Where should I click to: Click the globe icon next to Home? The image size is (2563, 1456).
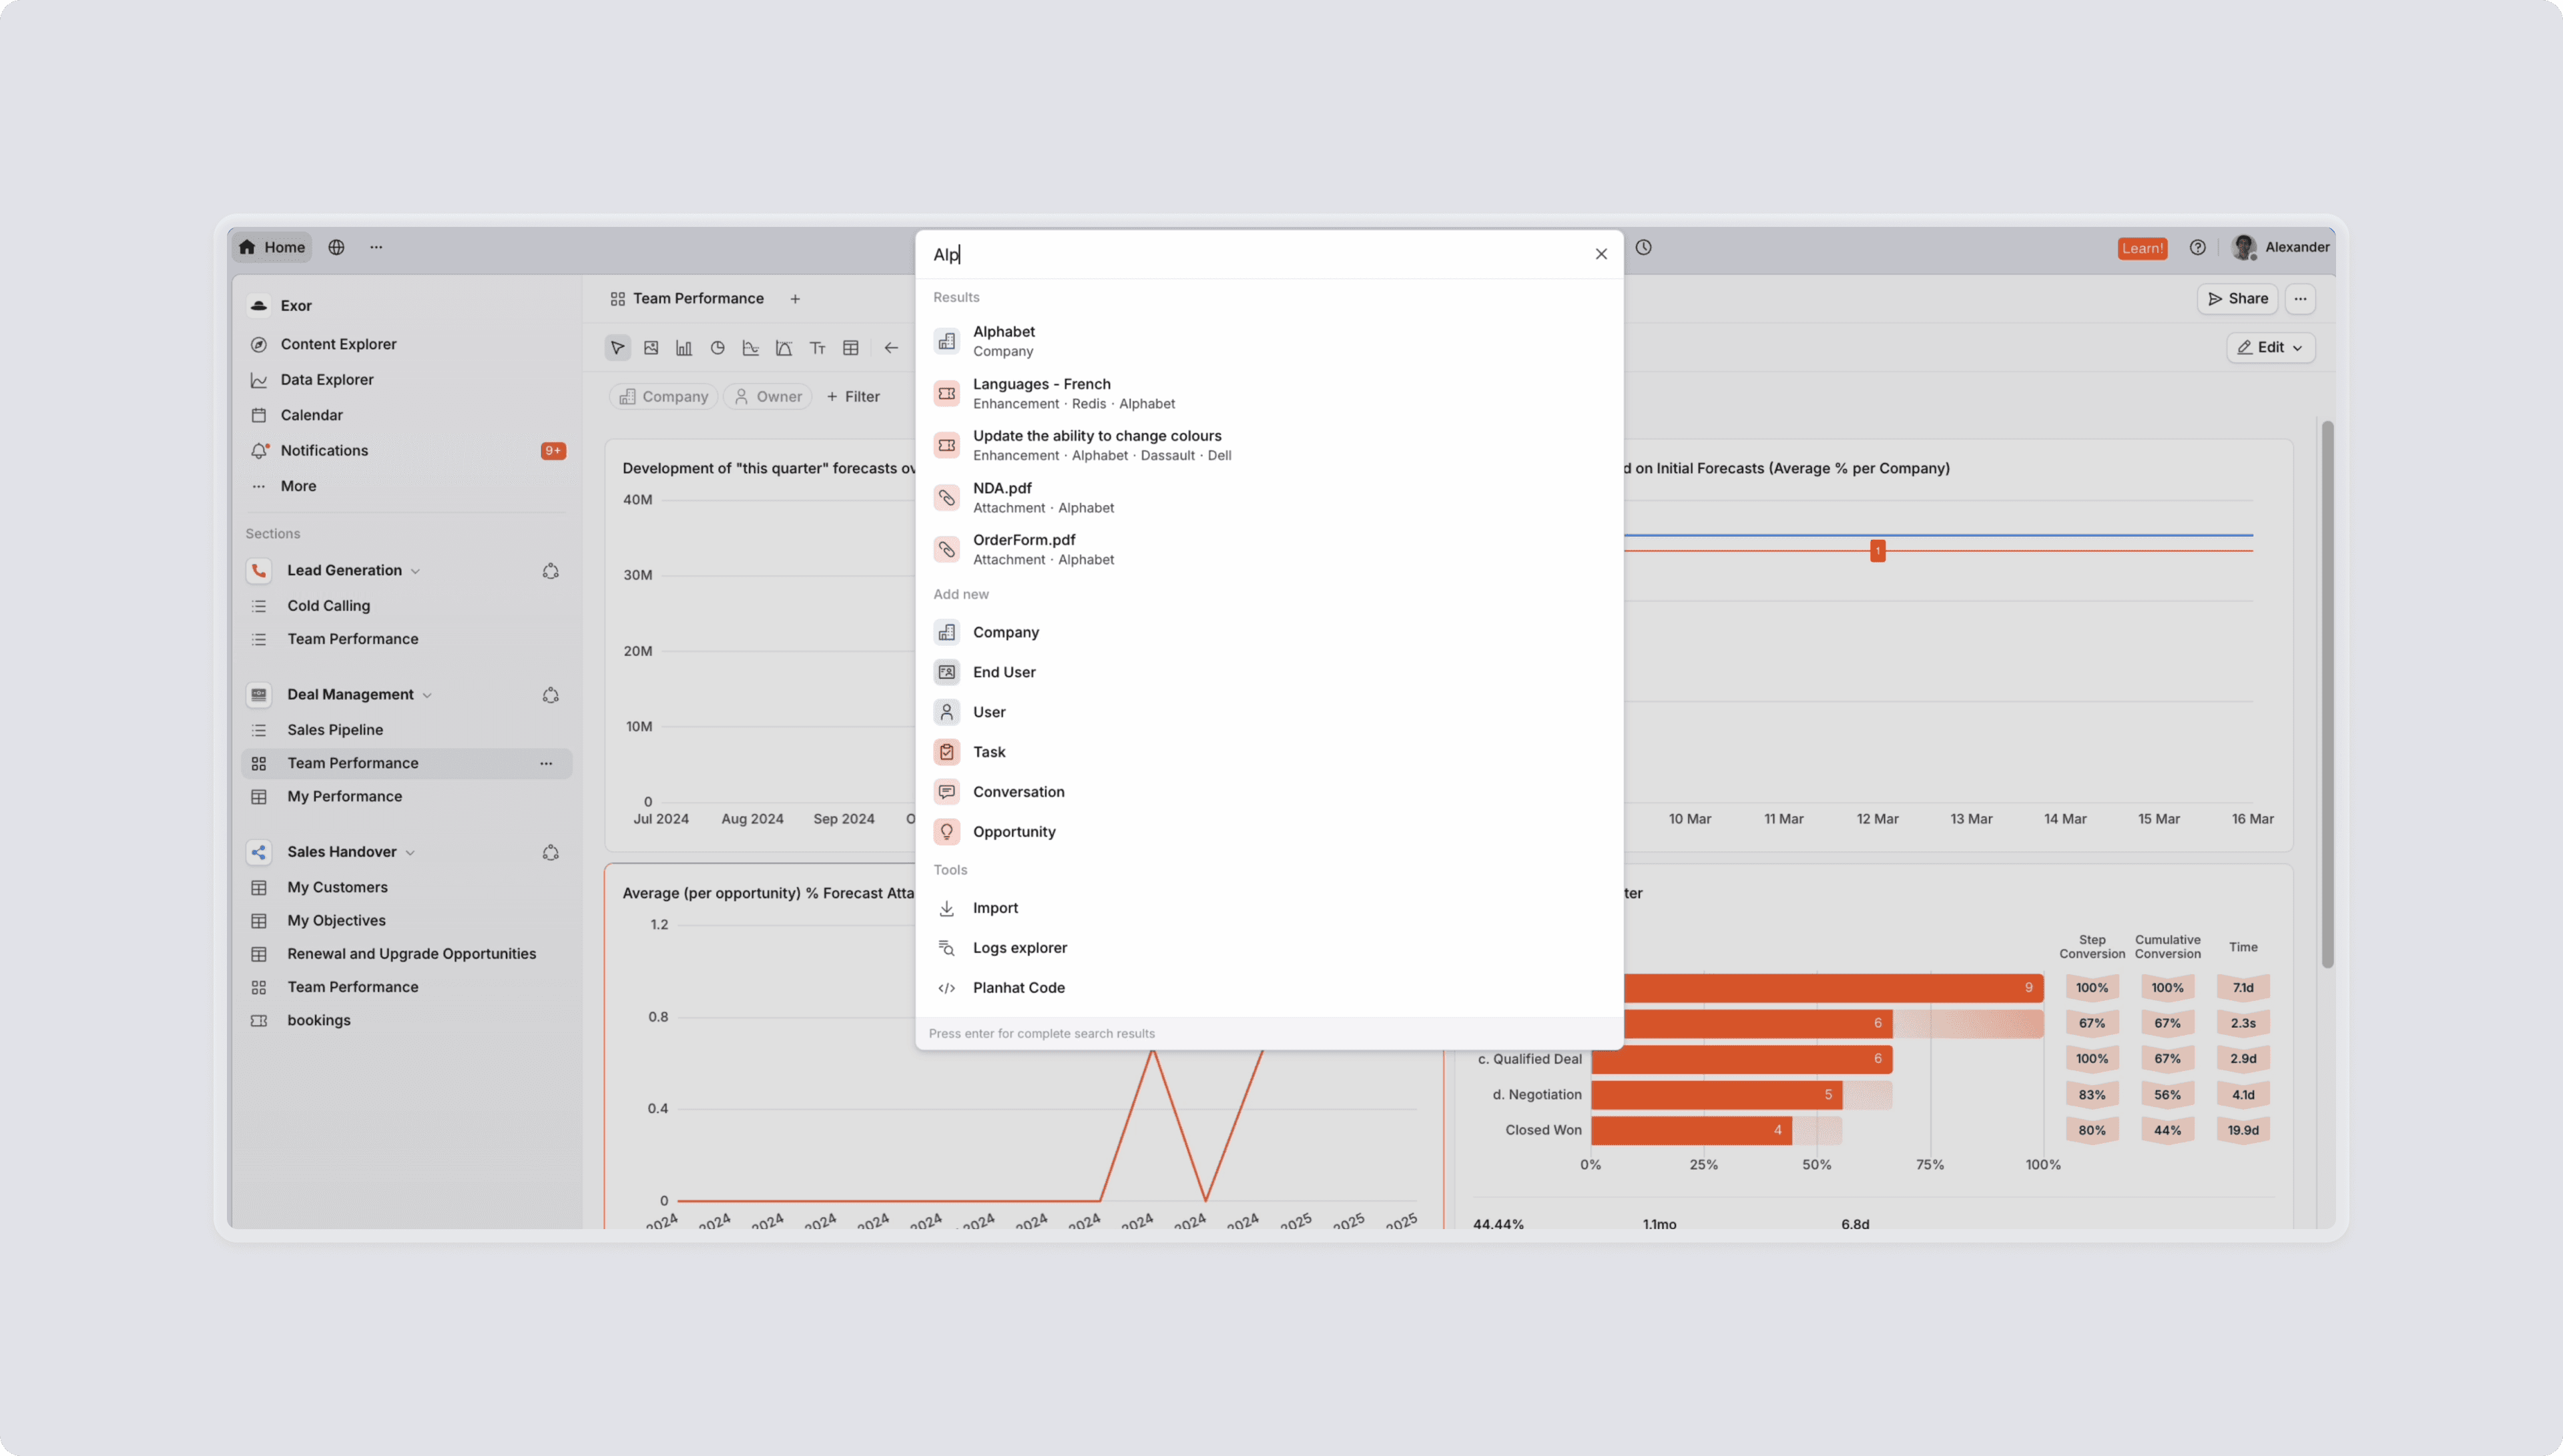(336, 247)
